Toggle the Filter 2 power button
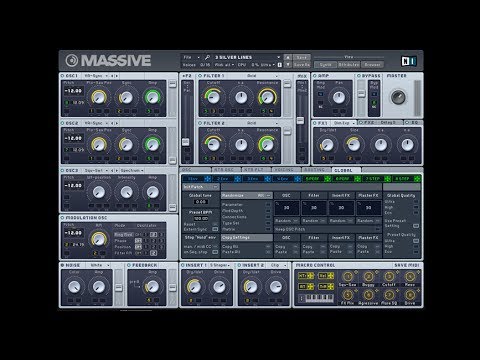This screenshot has height=360, width=480. (200, 123)
